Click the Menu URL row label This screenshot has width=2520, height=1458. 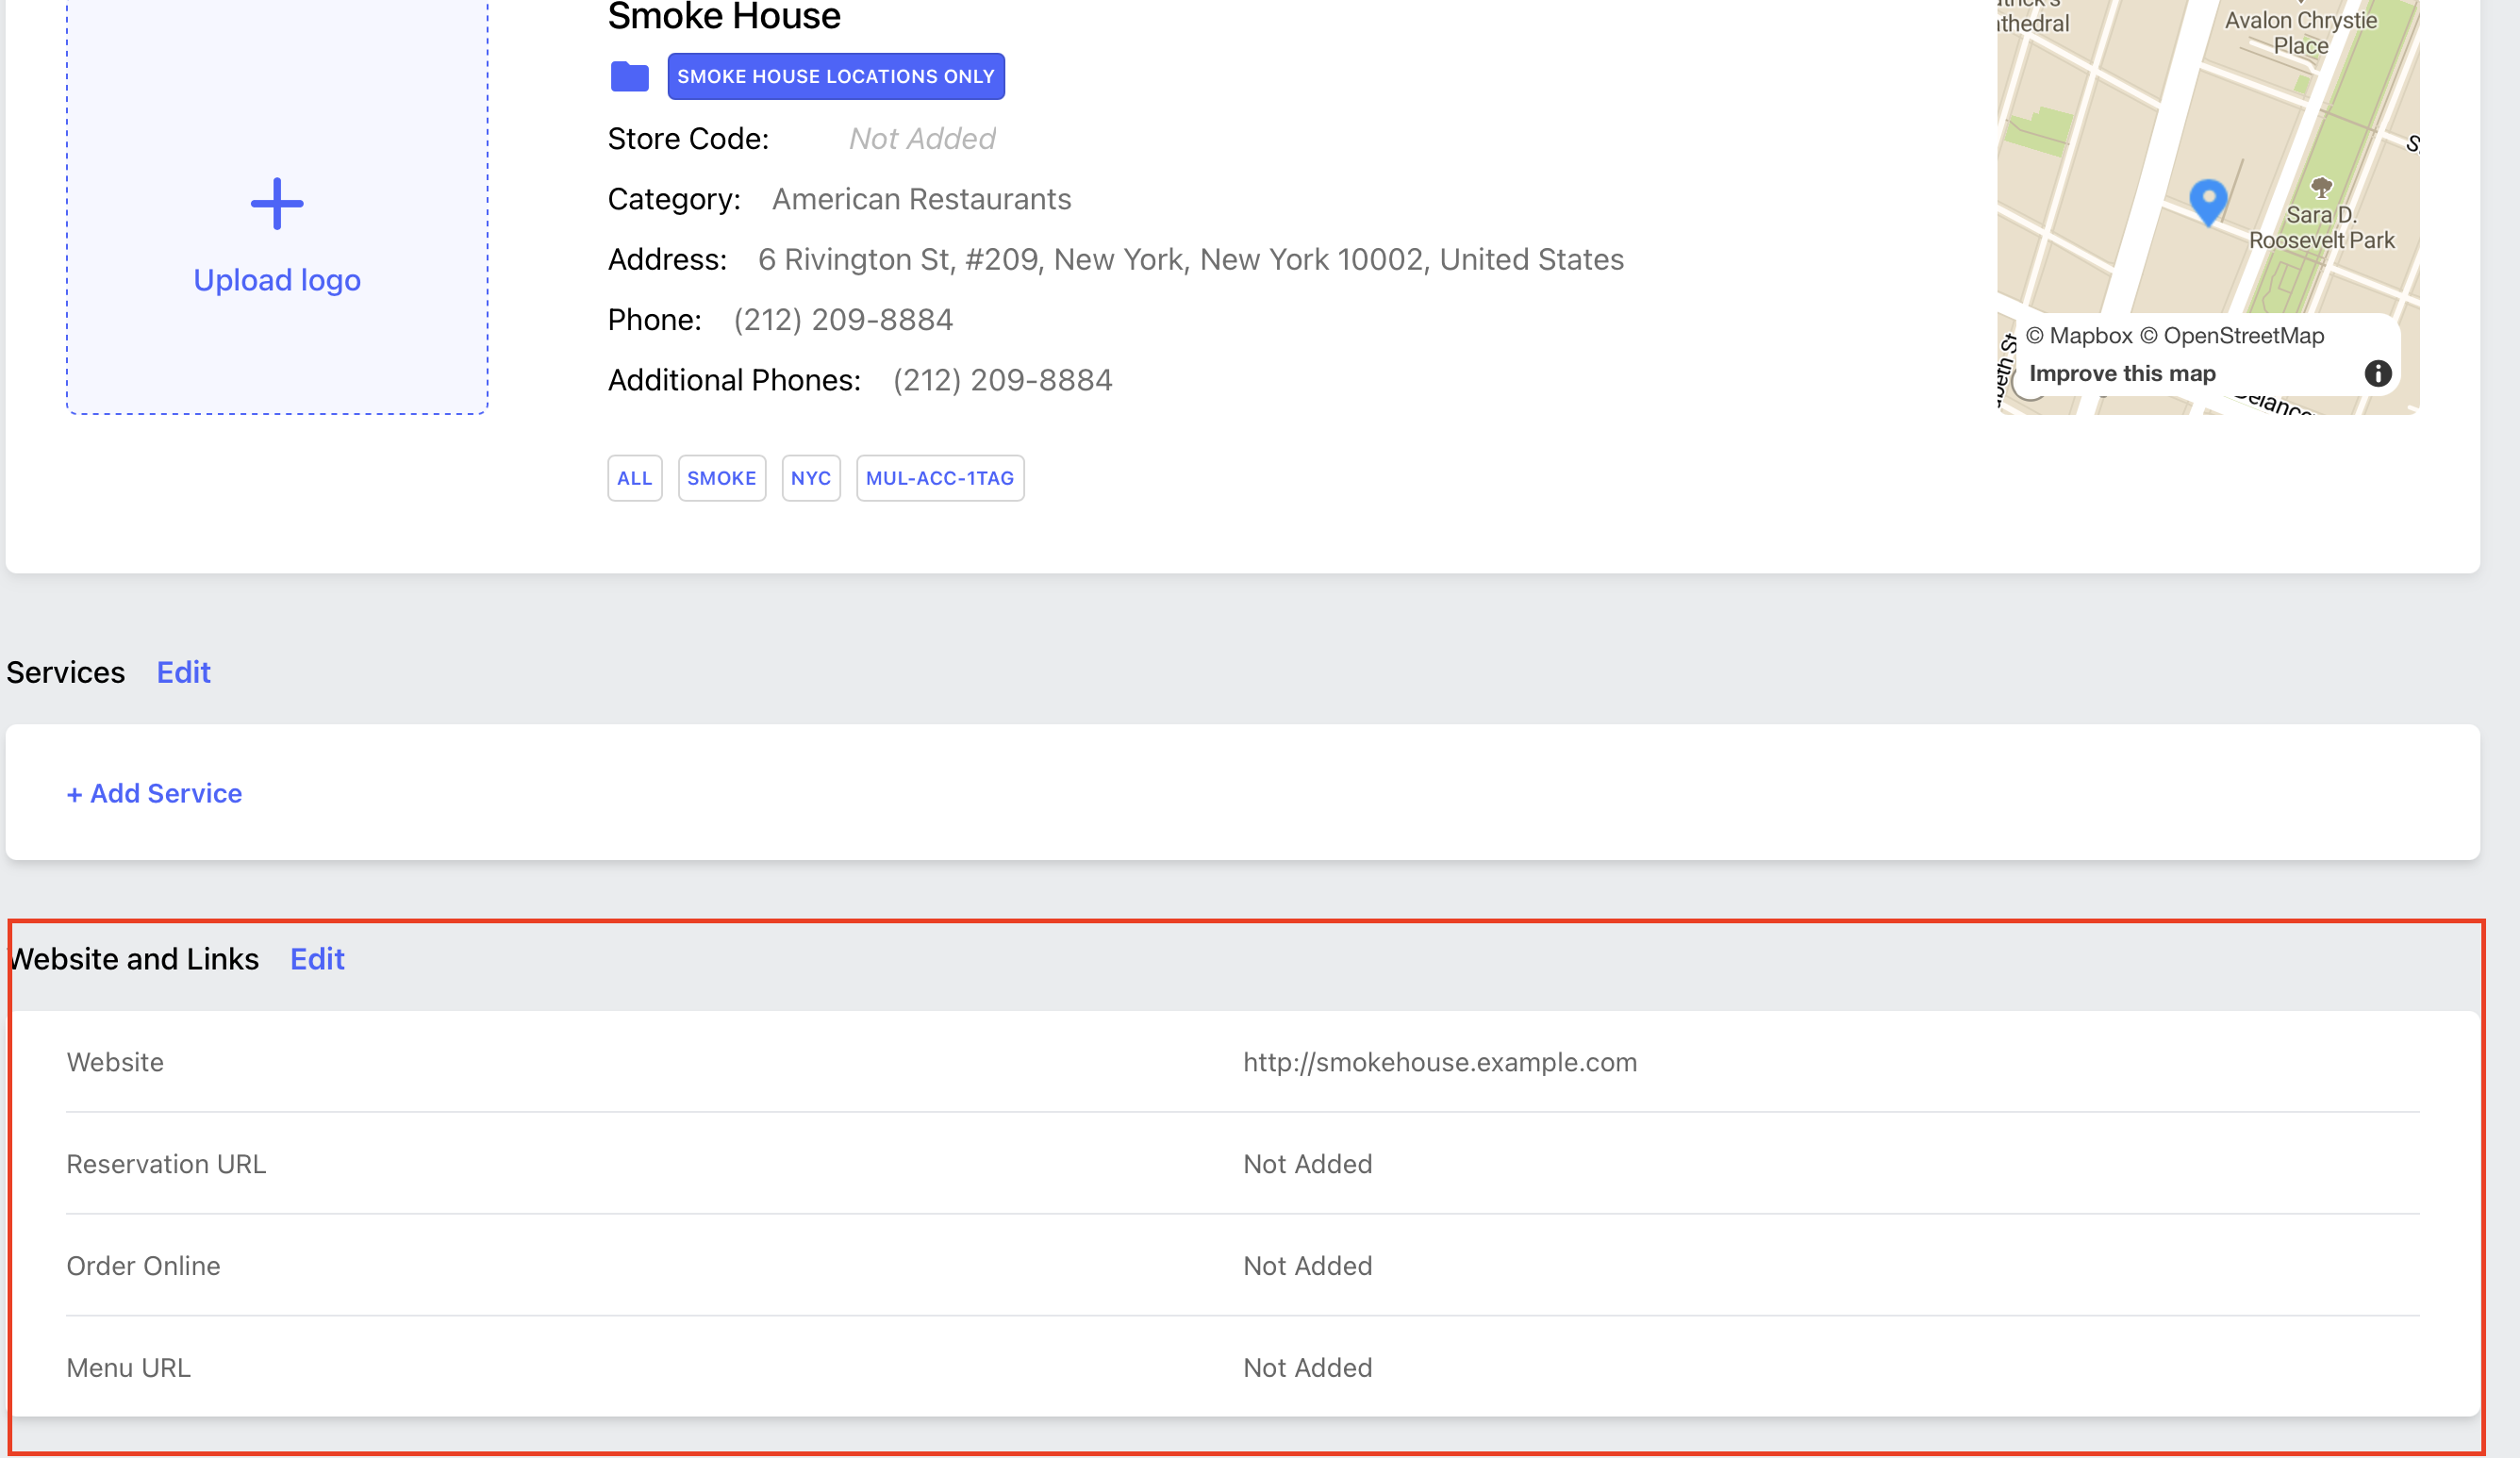(128, 1368)
